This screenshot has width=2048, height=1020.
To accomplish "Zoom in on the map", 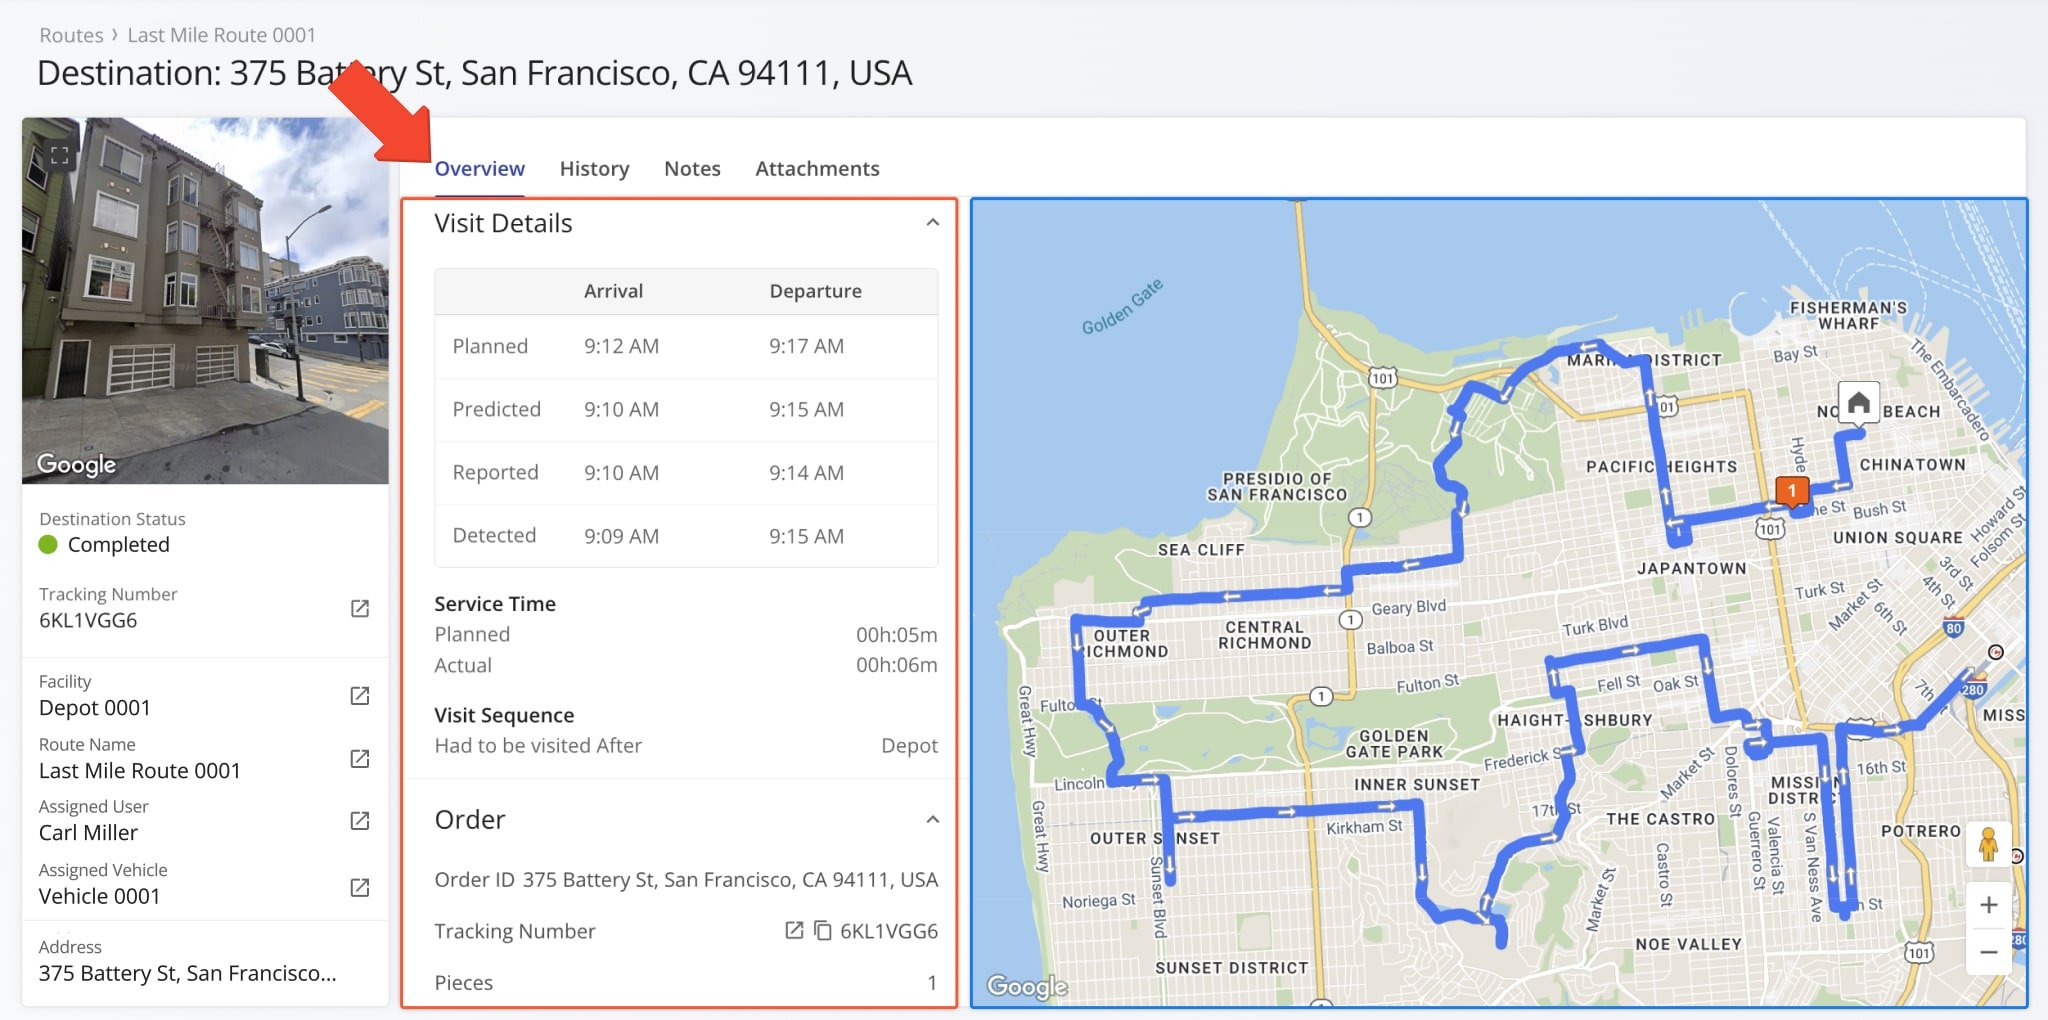I will [1988, 905].
